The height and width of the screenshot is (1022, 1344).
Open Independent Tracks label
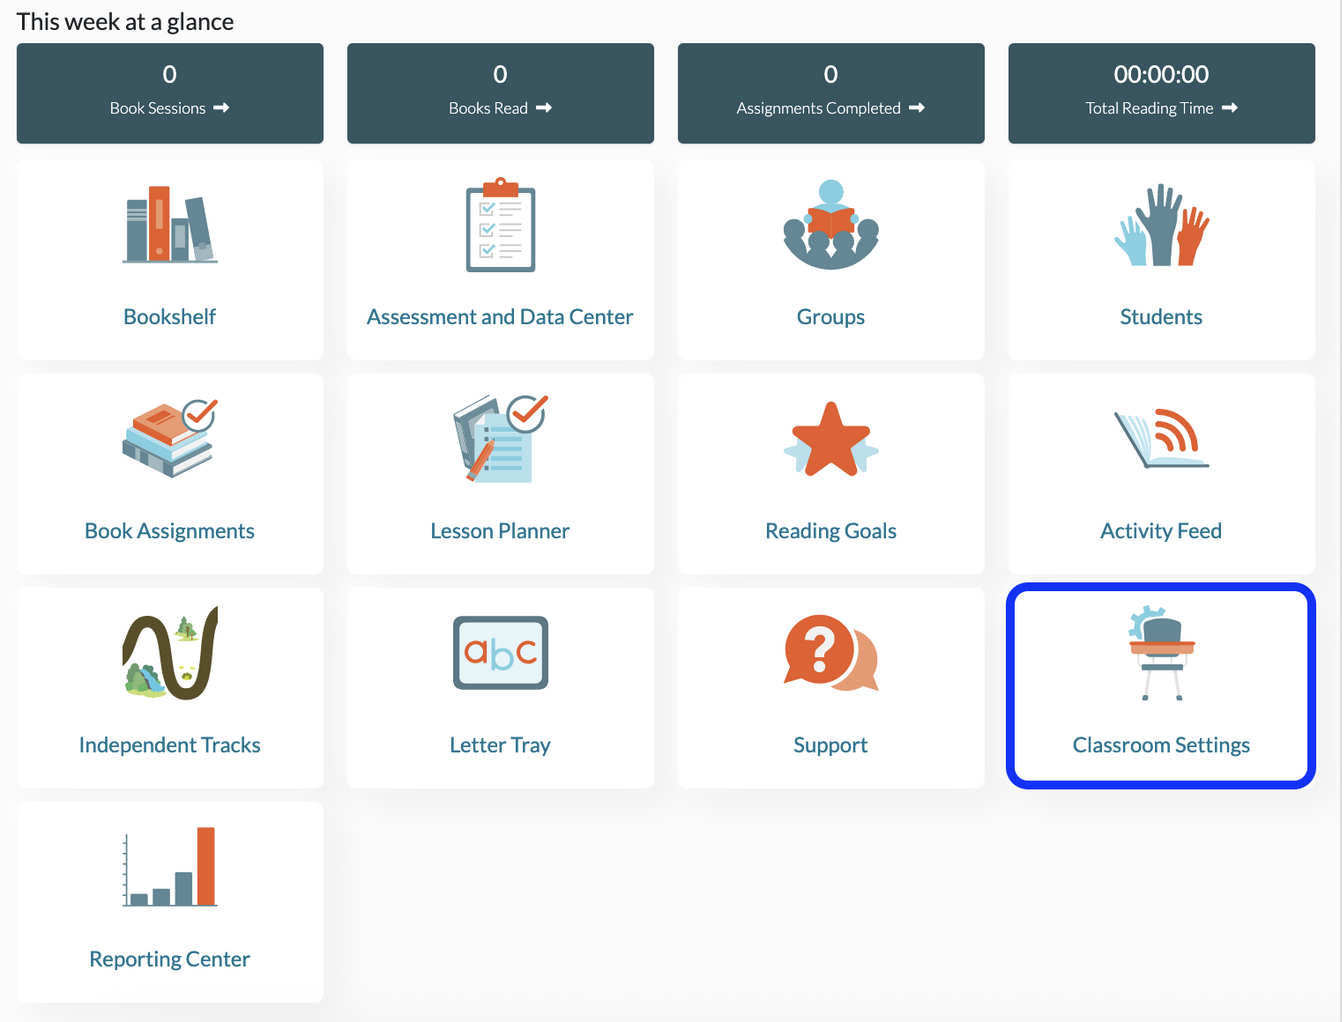pyautogui.click(x=170, y=745)
